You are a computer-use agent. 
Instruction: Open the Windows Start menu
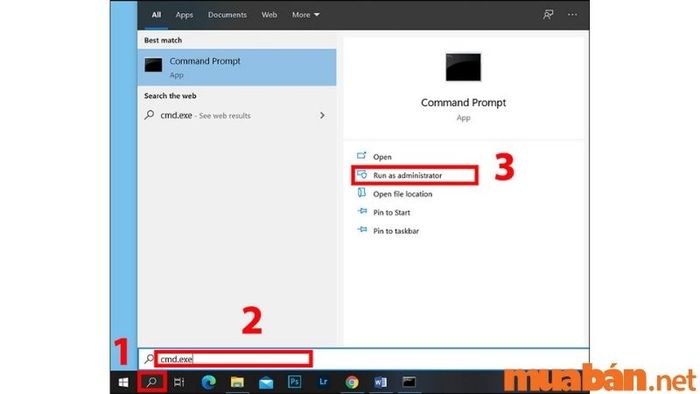click(124, 382)
